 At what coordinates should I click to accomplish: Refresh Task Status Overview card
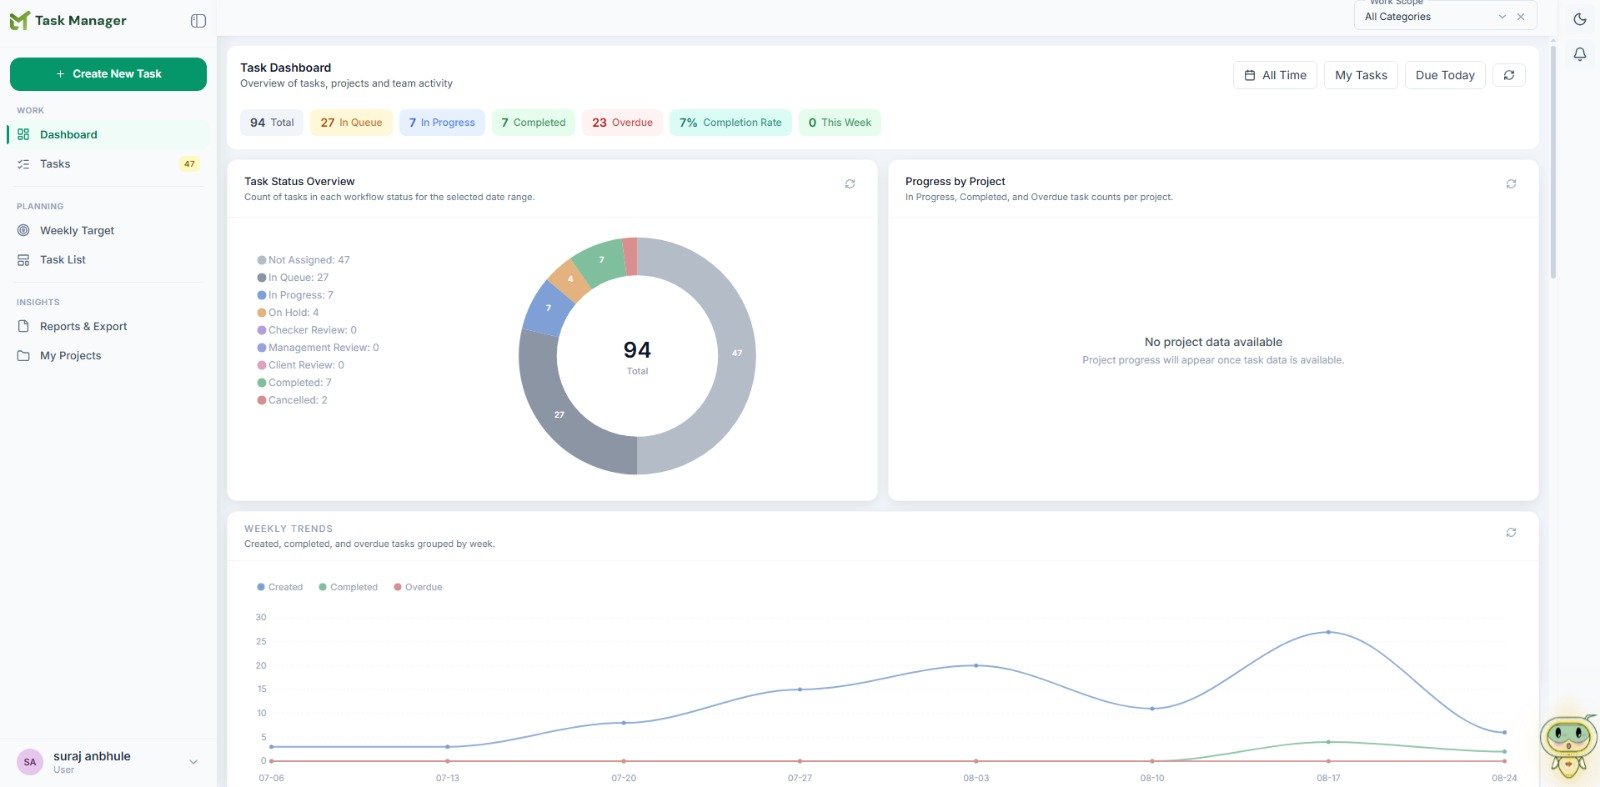click(850, 184)
